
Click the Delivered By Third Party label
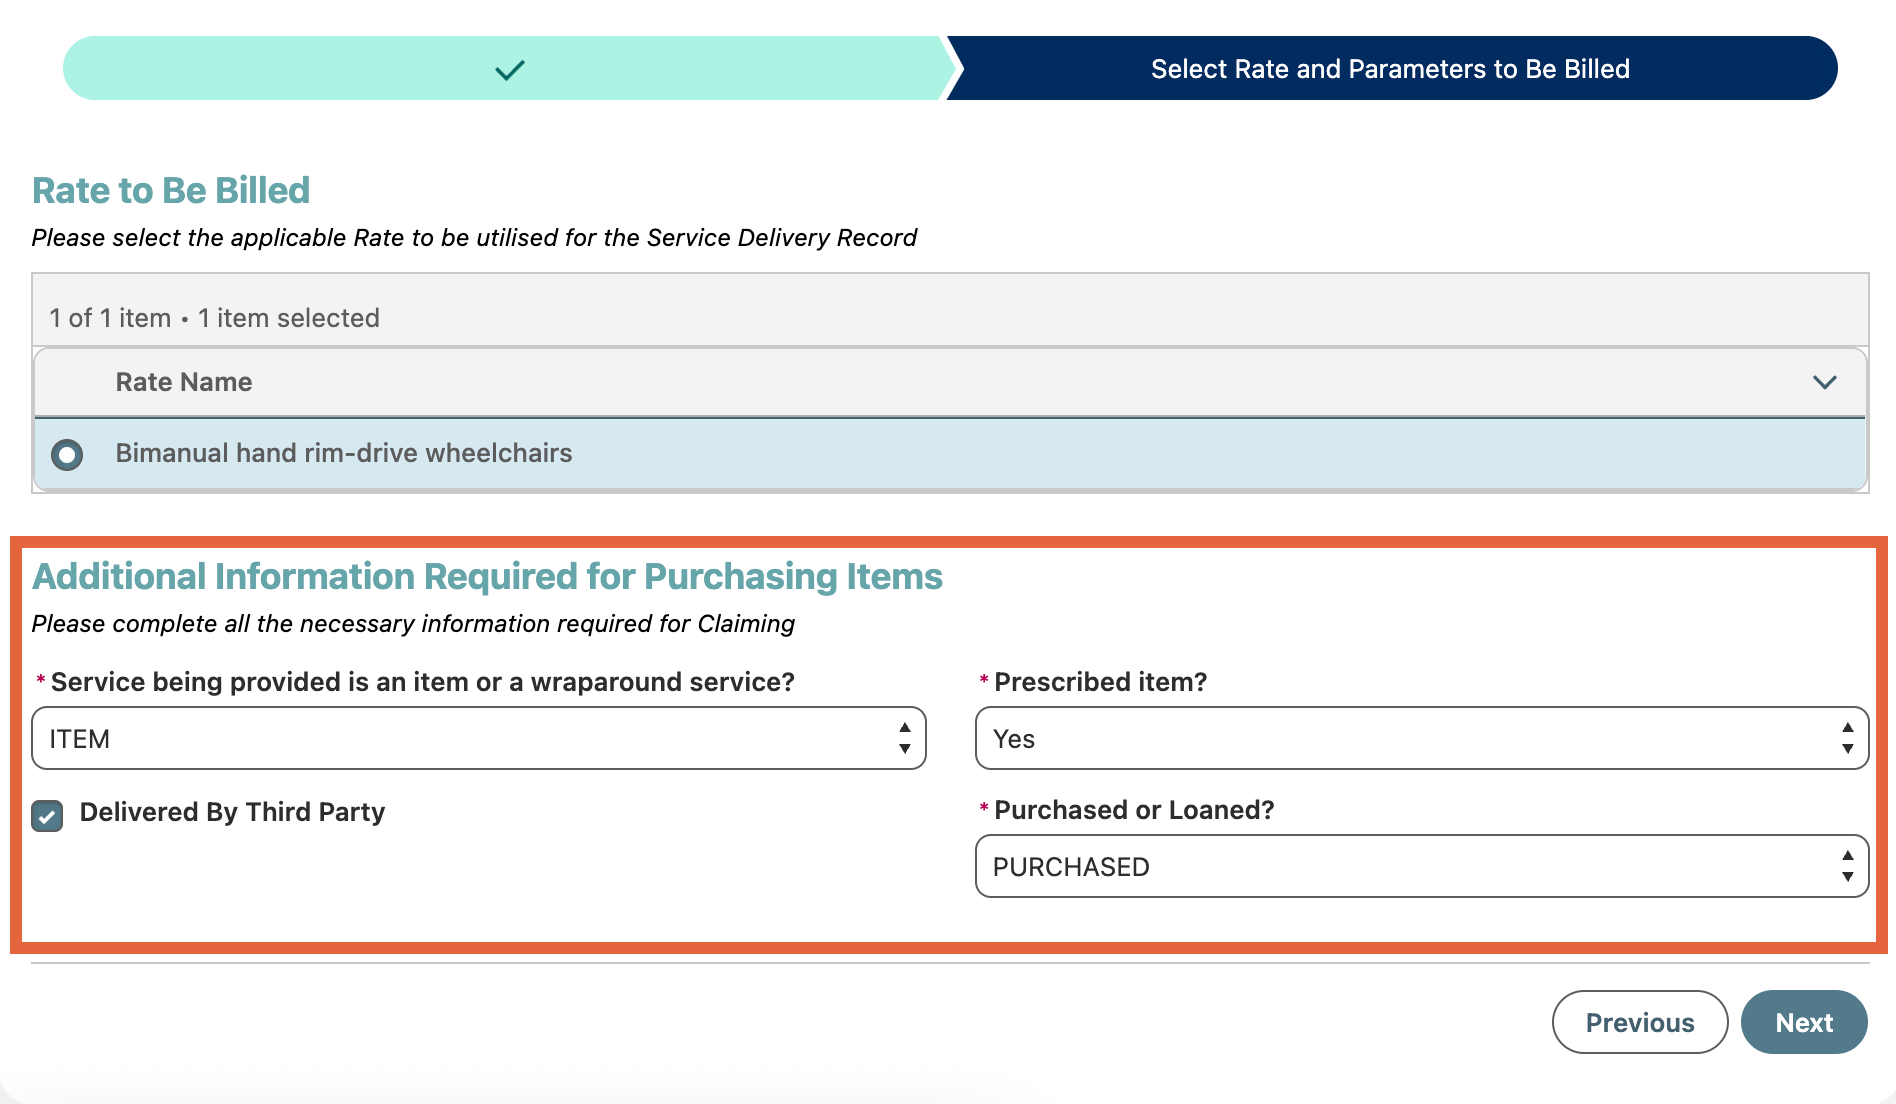click(232, 812)
